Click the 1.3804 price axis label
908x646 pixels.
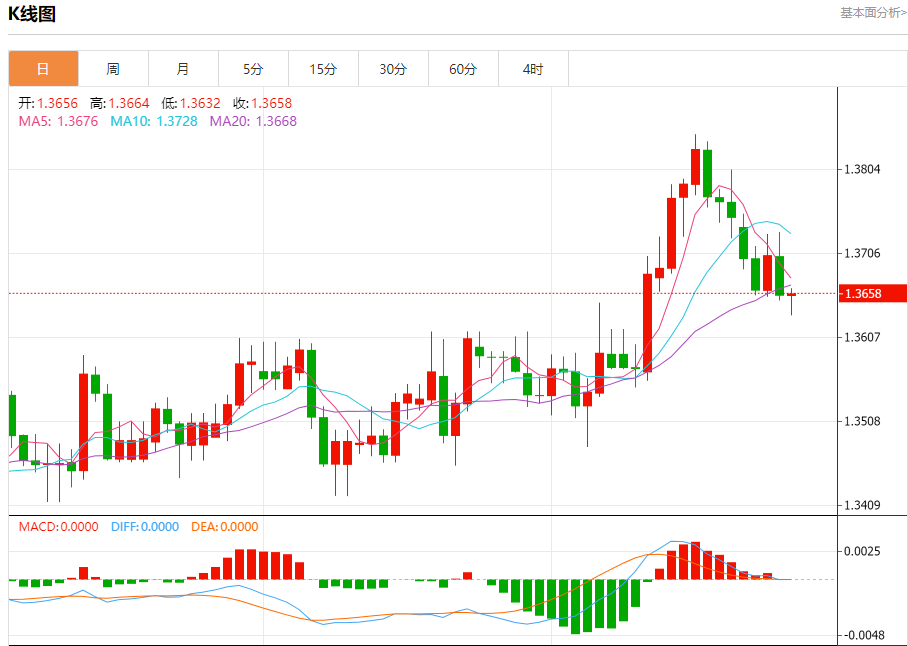tap(862, 169)
